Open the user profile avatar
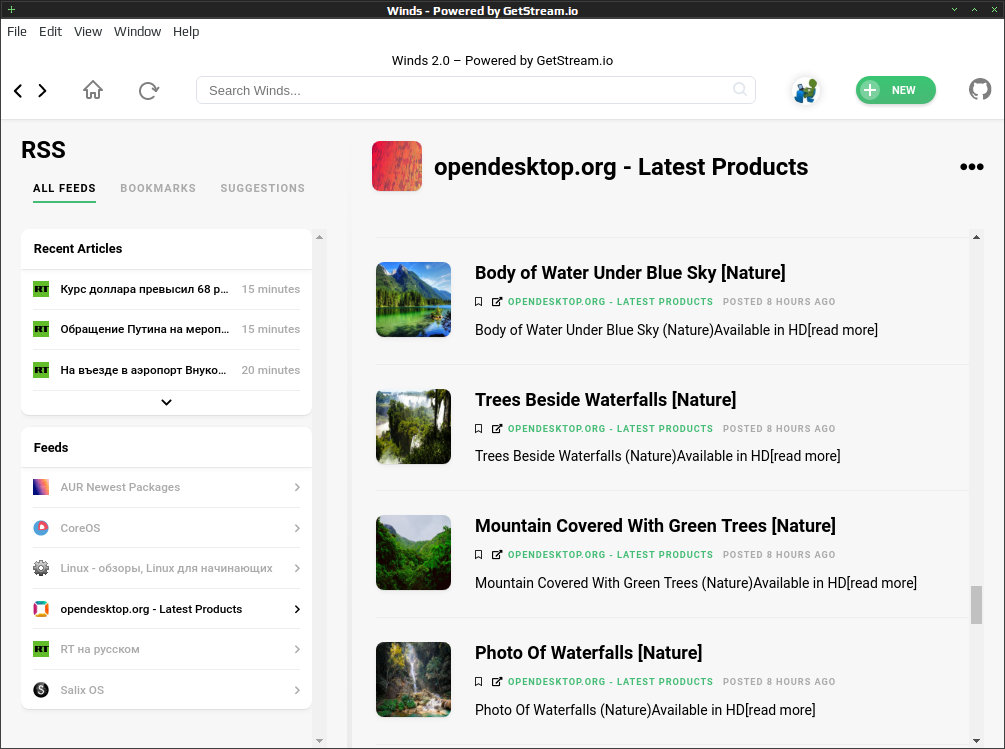Screen dimensions: 1005x749 [806, 90]
